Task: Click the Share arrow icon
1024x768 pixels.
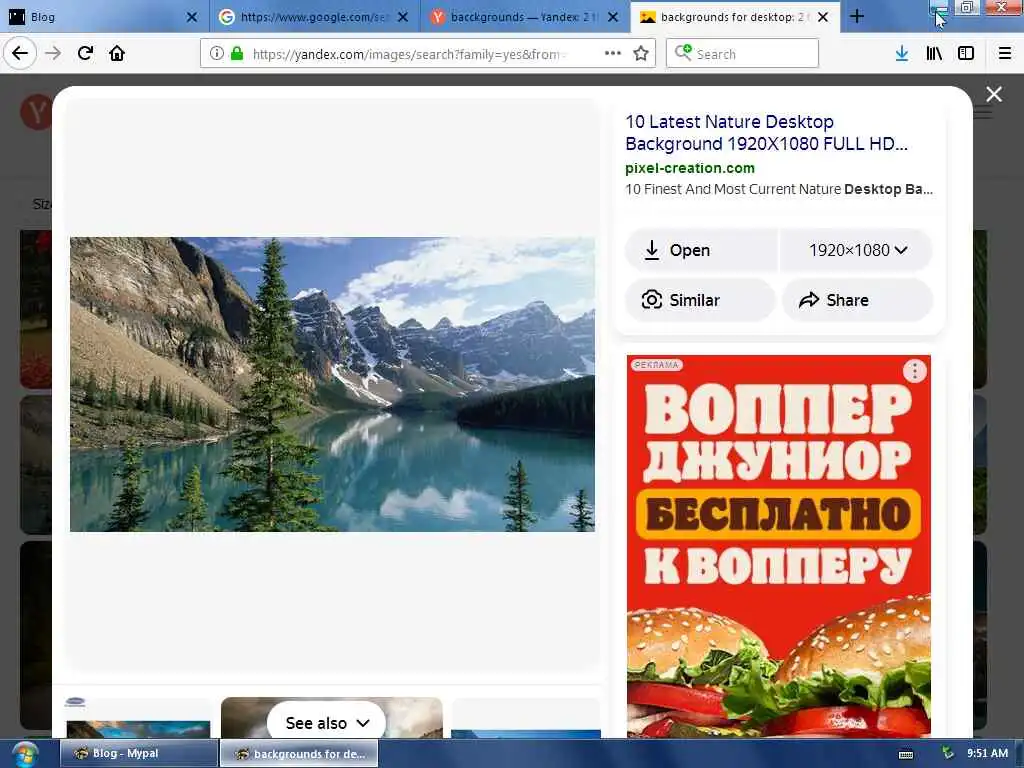Action: point(809,300)
